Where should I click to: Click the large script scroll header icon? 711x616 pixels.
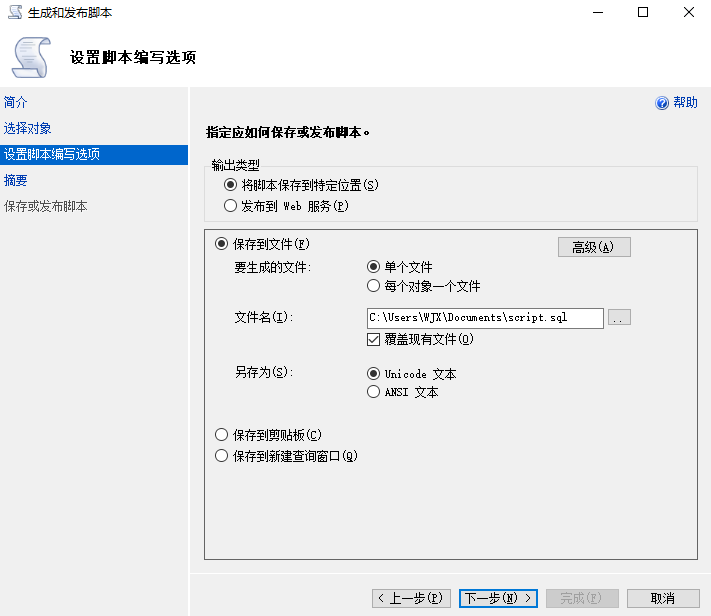point(31,58)
